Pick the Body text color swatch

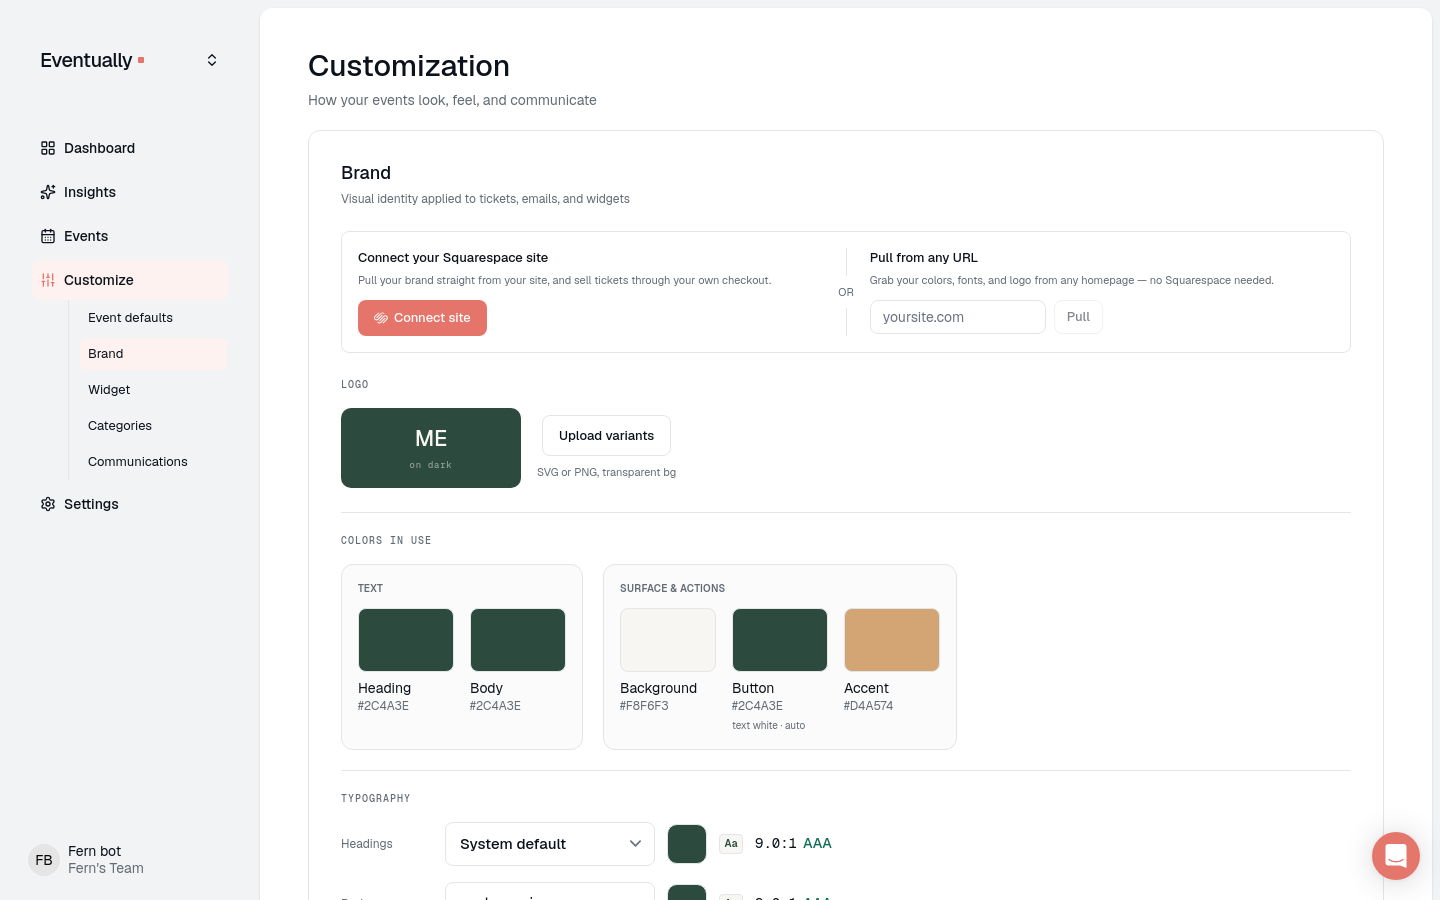click(x=518, y=640)
